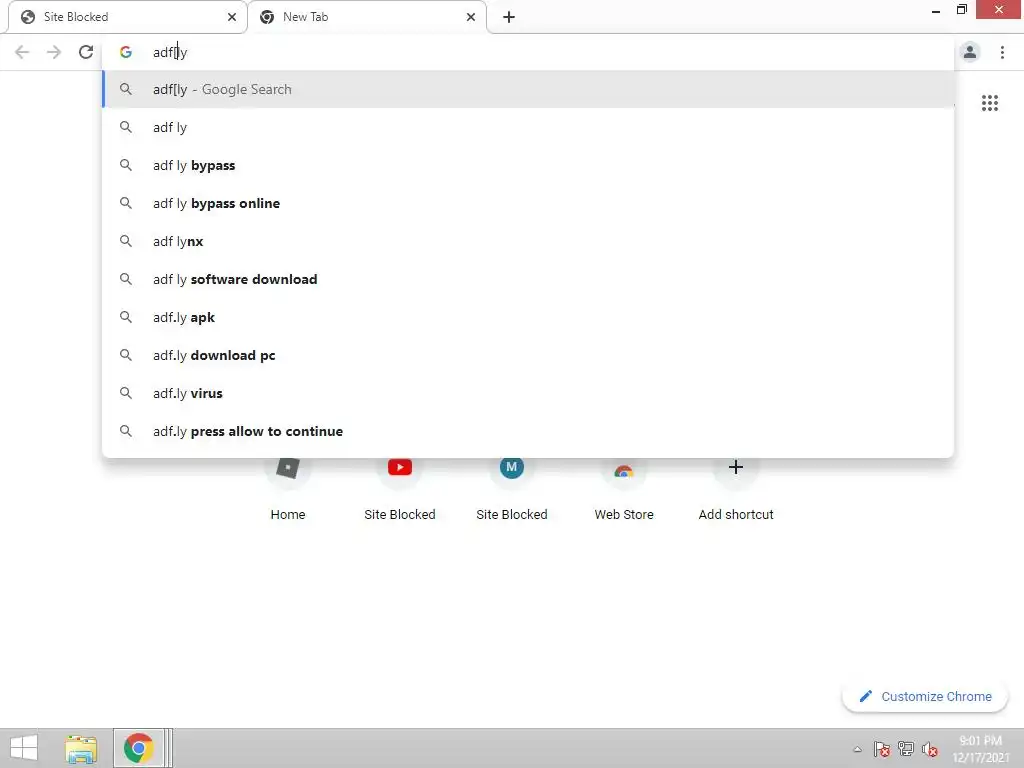This screenshot has height=768, width=1024.
Task: Pick 'adf.ly virus' suggestion
Action: pos(528,393)
